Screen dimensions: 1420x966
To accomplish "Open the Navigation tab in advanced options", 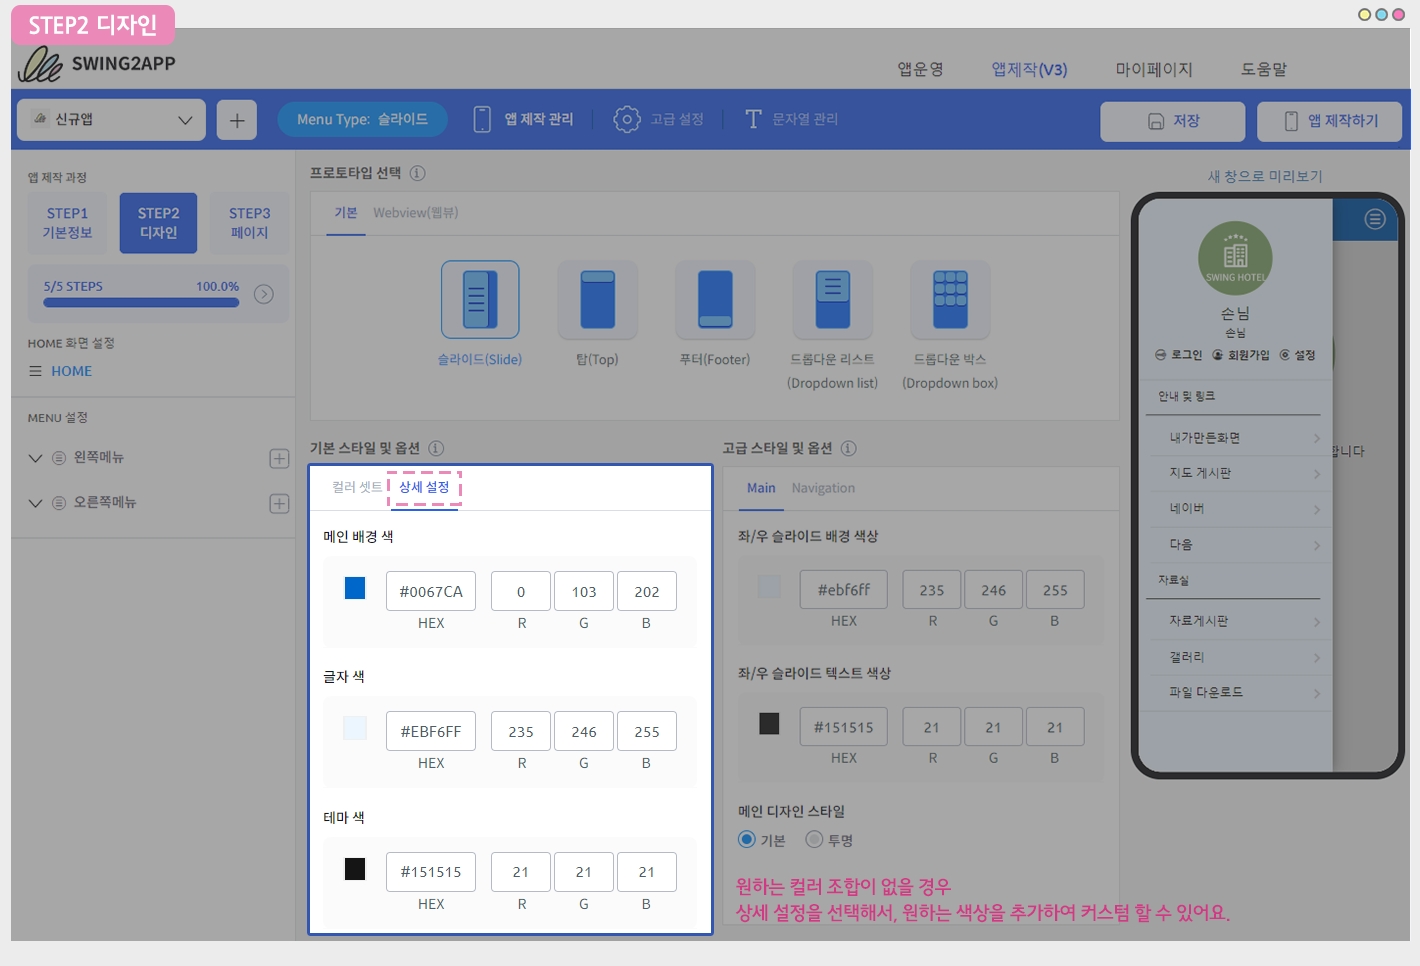I will click(823, 488).
